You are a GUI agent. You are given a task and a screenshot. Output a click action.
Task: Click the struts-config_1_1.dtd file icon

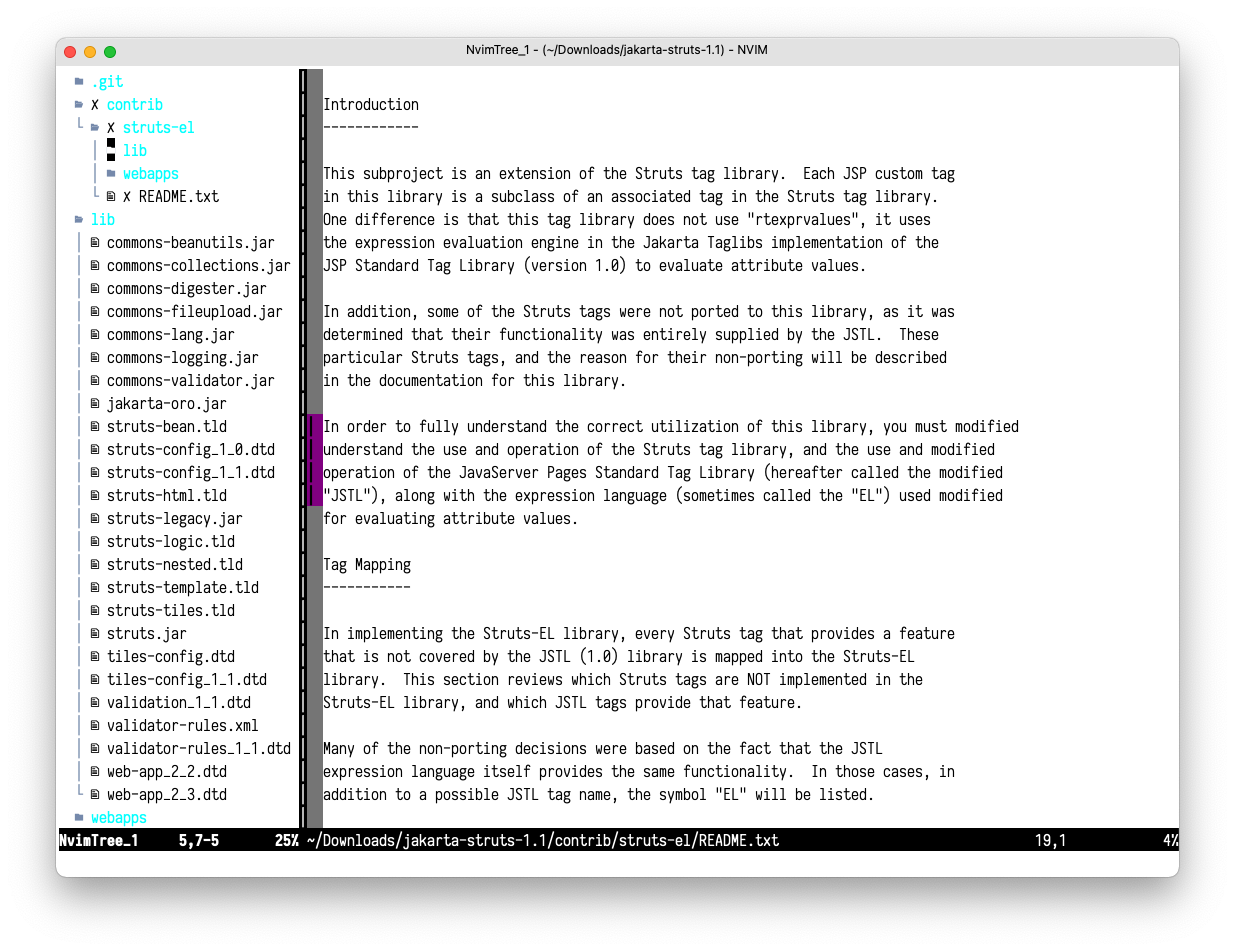click(95, 473)
